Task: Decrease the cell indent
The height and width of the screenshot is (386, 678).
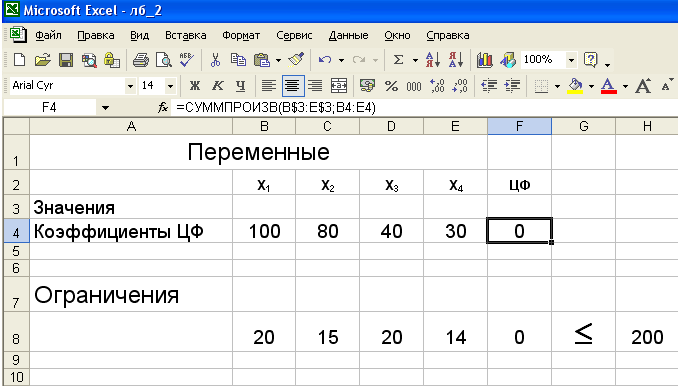Action: pyautogui.click(x=489, y=86)
